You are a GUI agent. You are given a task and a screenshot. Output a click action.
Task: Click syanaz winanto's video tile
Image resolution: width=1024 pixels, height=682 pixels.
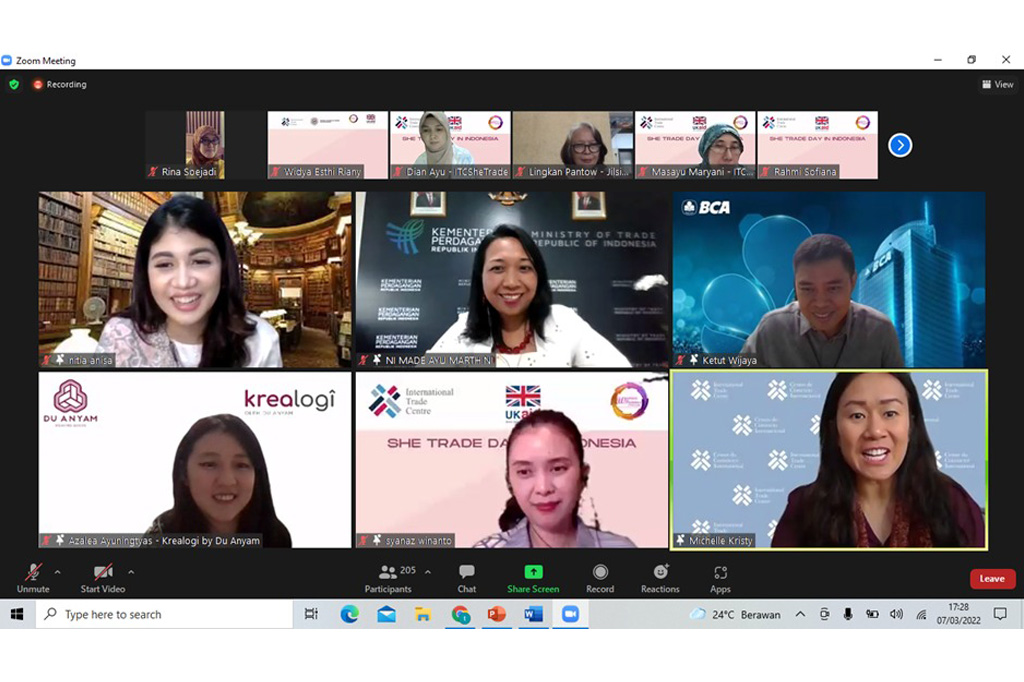pyautogui.click(x=512, y=460)
